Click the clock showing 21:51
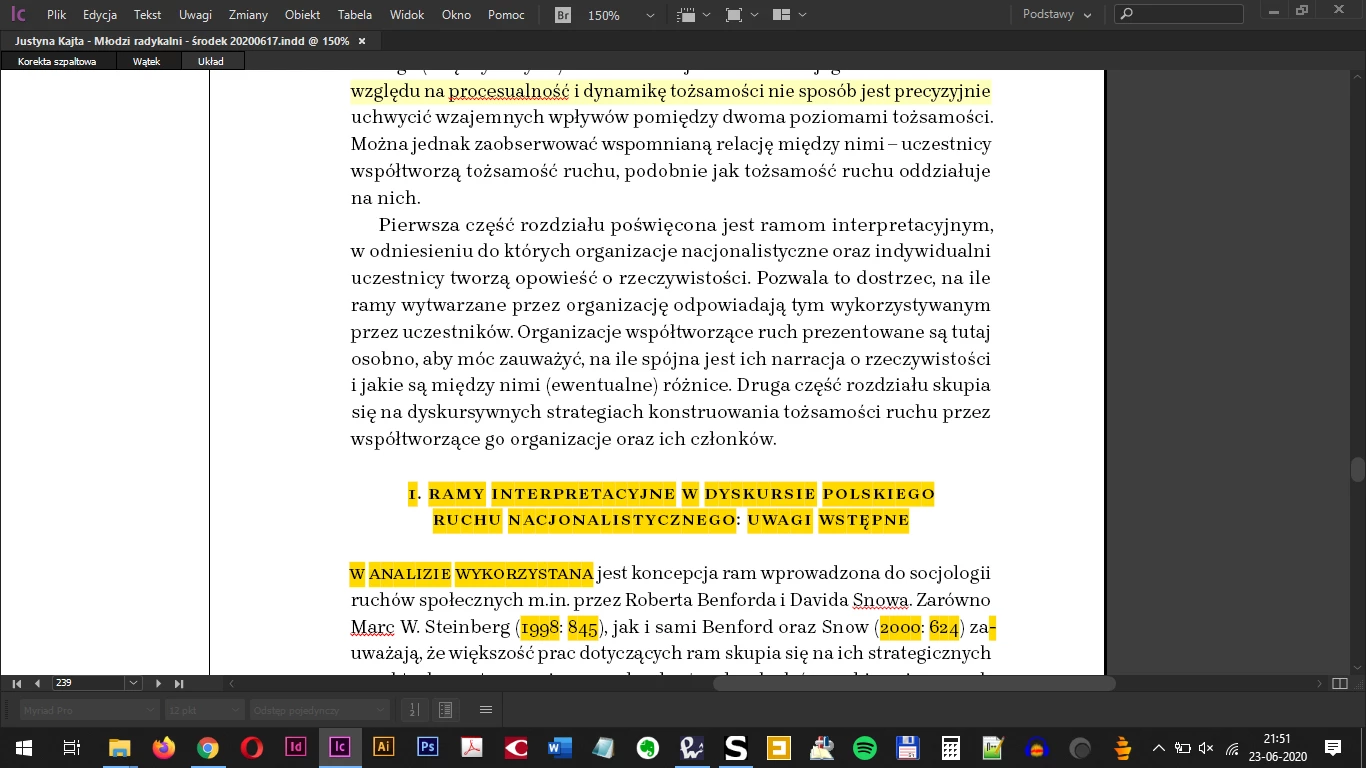Screen dimensions: 1366x768 (1276, 747)
